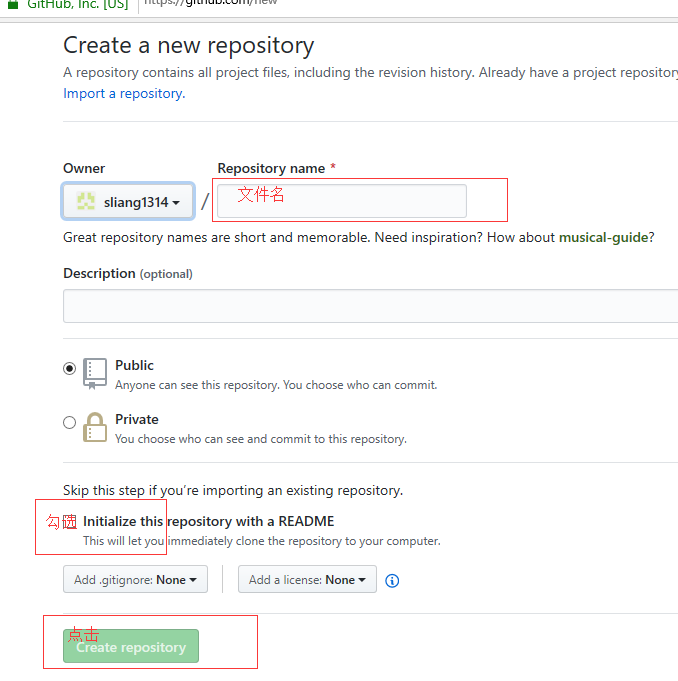Open the Add .gitignore dropdown
678x681 pixels.
point(135,579)
